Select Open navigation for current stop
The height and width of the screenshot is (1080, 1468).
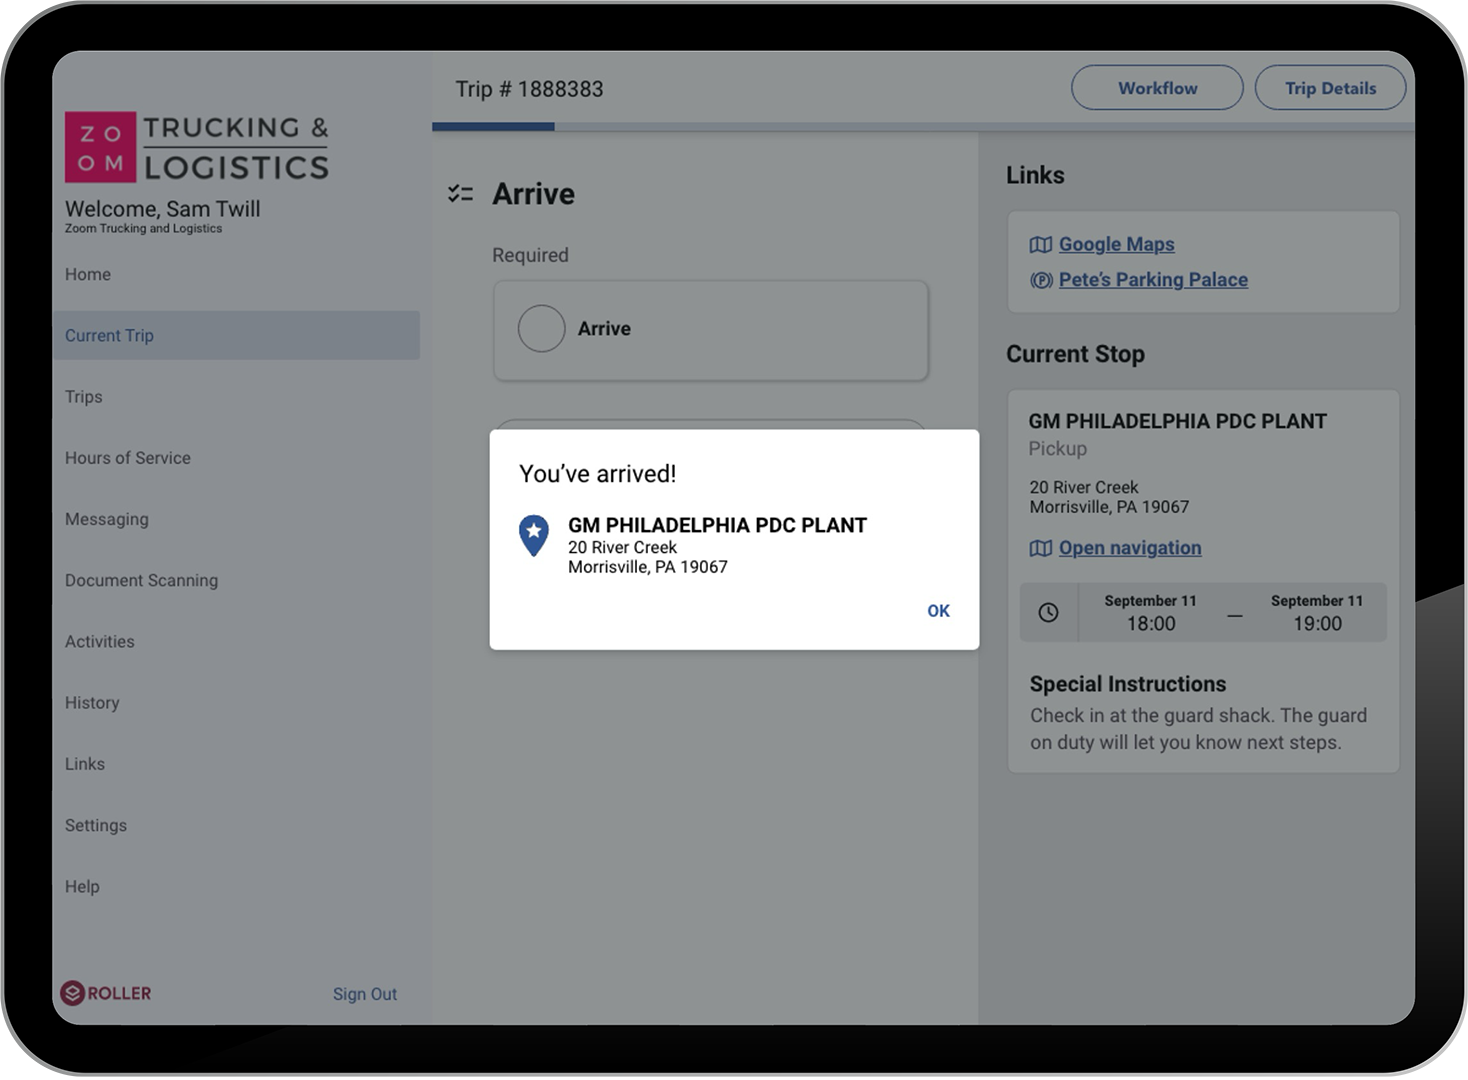(1129, 549)
